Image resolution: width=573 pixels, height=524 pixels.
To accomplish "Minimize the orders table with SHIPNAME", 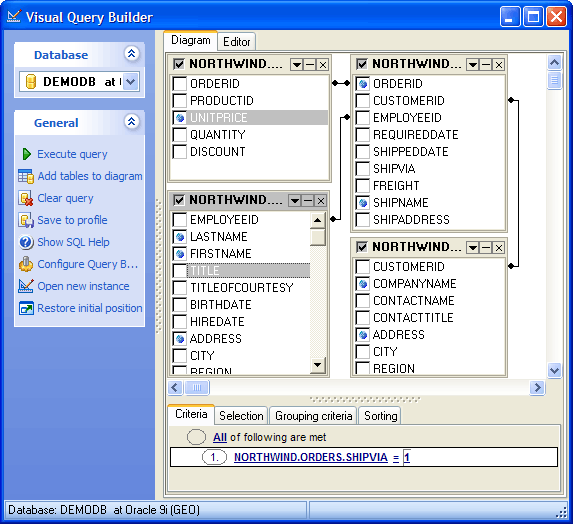I will click(486, 65).
